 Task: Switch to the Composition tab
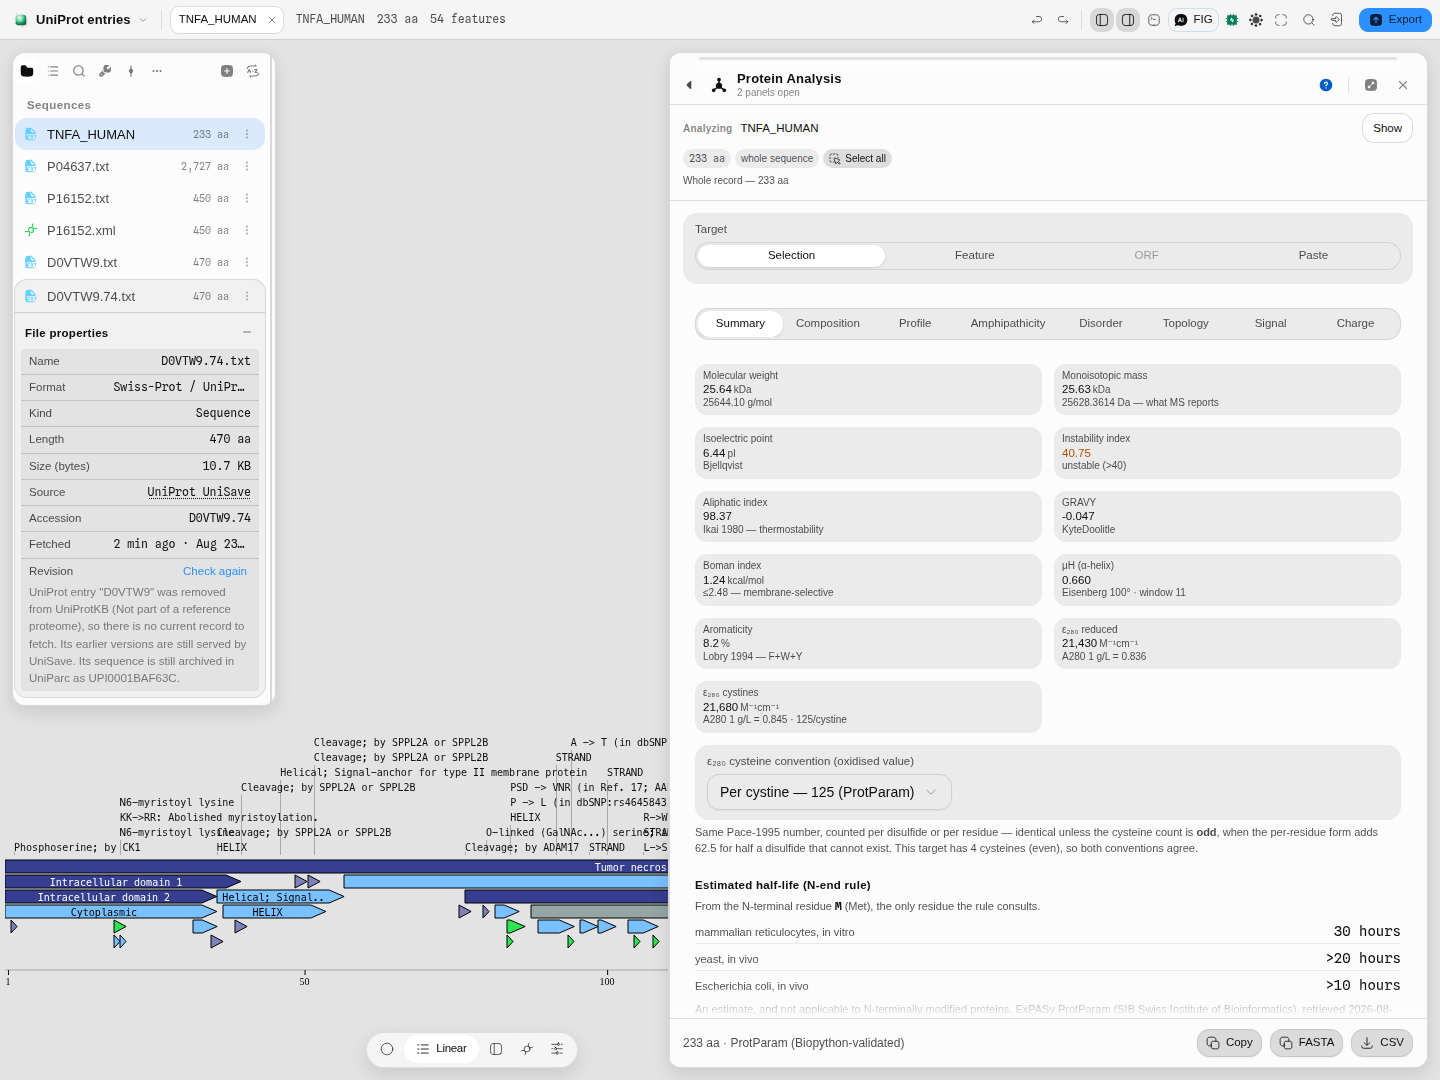828,324
